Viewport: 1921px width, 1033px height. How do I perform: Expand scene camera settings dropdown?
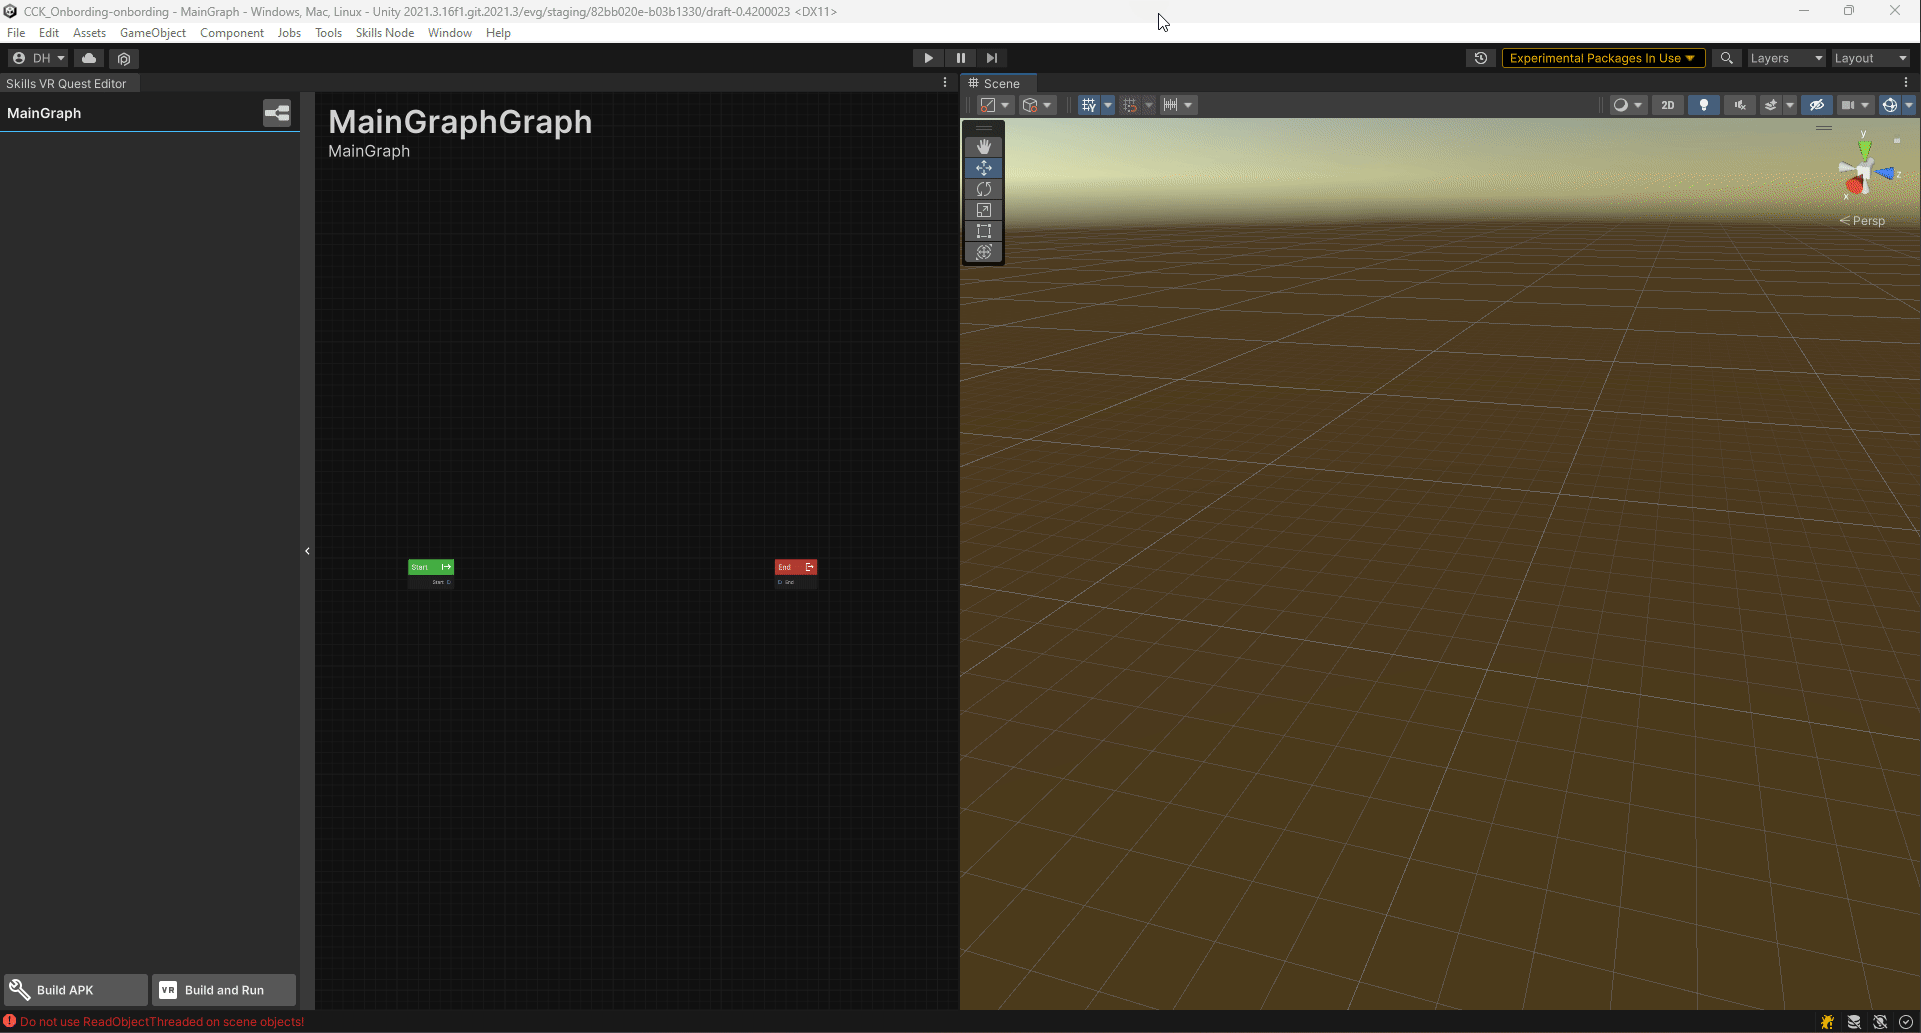1855,105
